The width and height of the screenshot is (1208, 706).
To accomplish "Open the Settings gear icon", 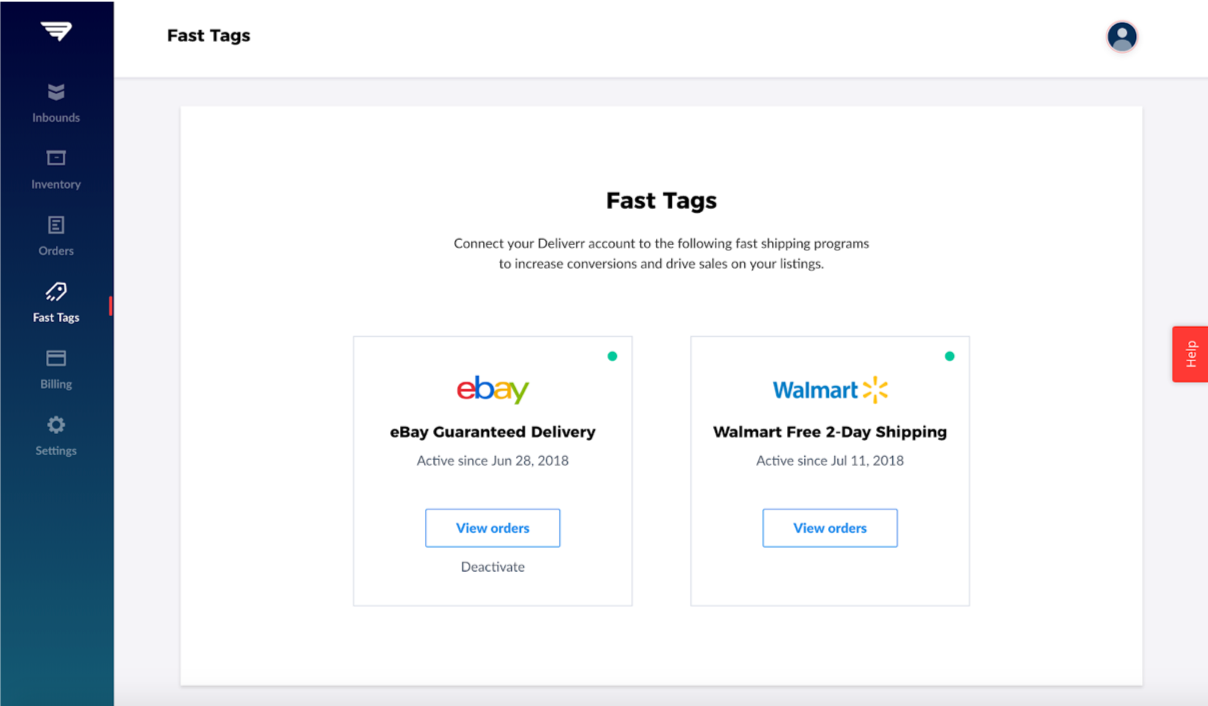I will point(56,424).
